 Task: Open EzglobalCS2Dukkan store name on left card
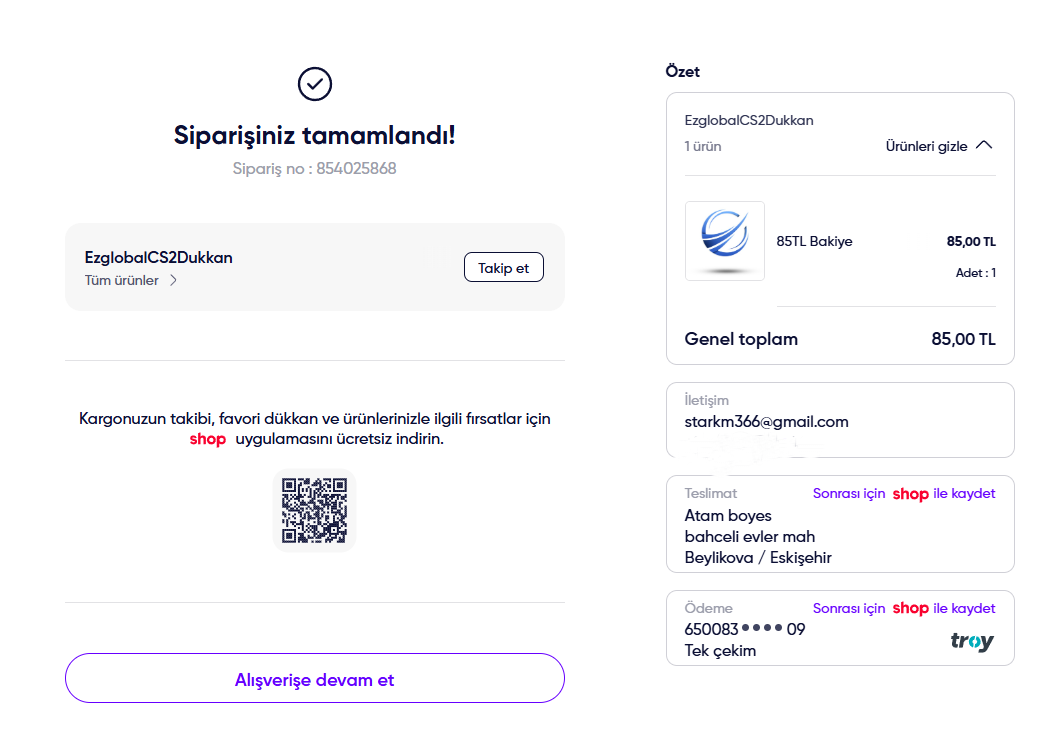[x=159, y=257]
